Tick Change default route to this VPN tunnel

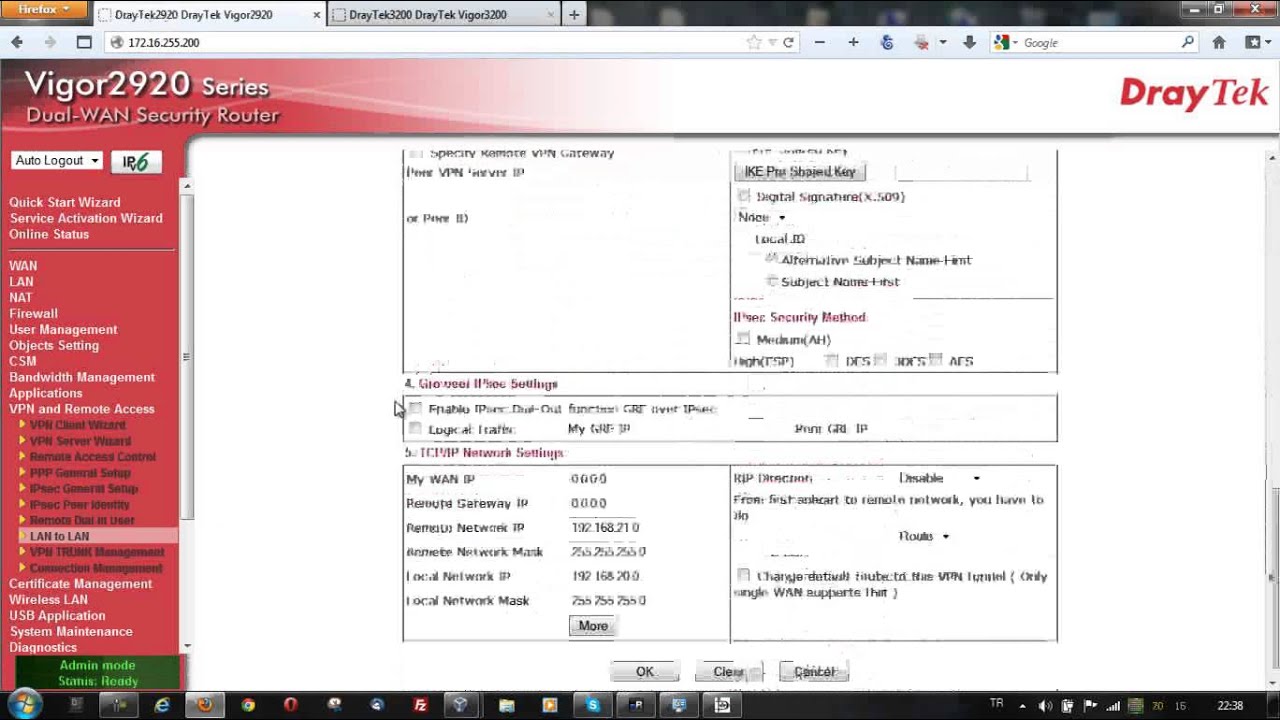tap(743, 576)
